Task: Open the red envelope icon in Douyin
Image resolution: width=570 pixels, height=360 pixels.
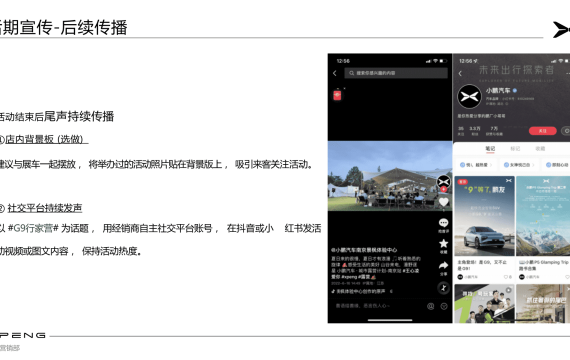Action: (337, 95)
